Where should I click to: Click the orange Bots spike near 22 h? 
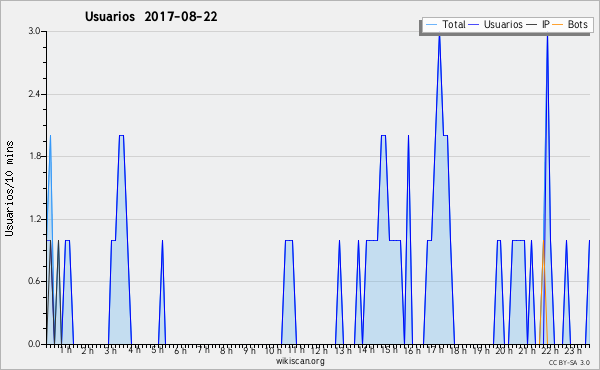543,292
